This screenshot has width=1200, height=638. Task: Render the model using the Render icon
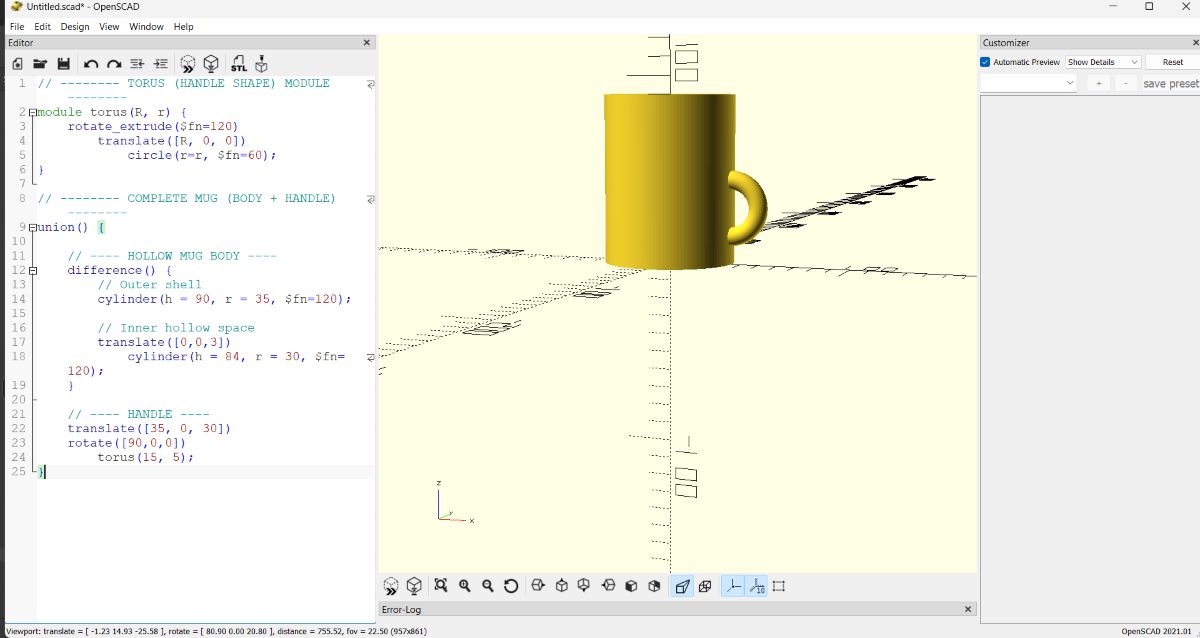click(211, 63)
